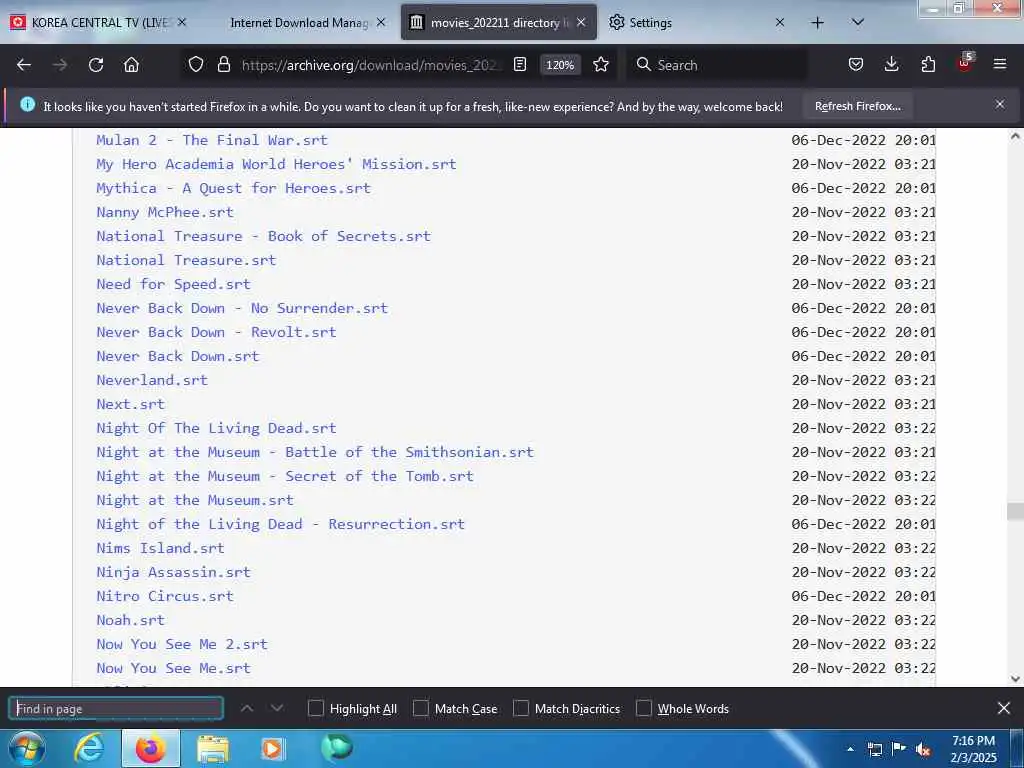
Task: Open Need for Speed.srt link
Action: (x=173, y=284)
